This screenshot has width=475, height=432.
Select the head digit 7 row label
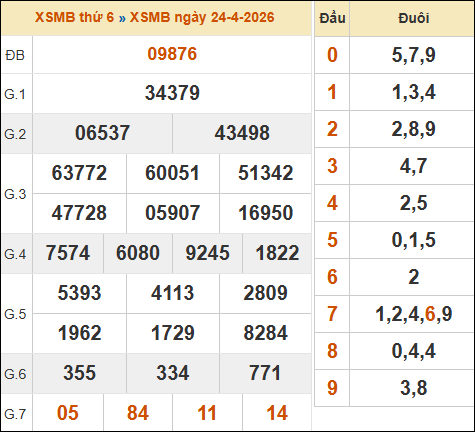click(x=332, y=314)
